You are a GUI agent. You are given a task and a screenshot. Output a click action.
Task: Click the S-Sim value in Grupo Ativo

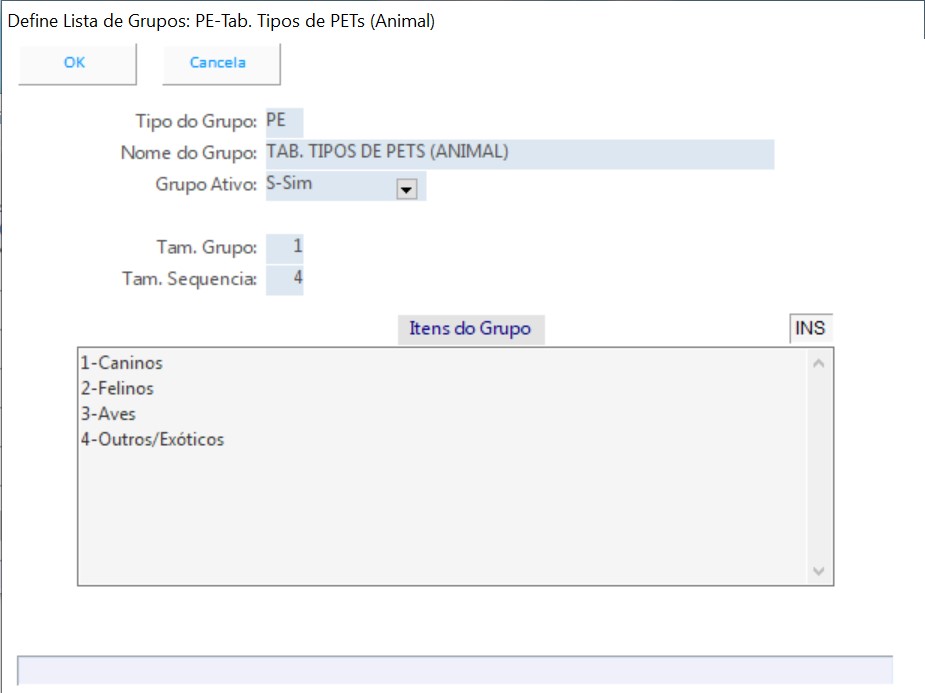point(328,186)
